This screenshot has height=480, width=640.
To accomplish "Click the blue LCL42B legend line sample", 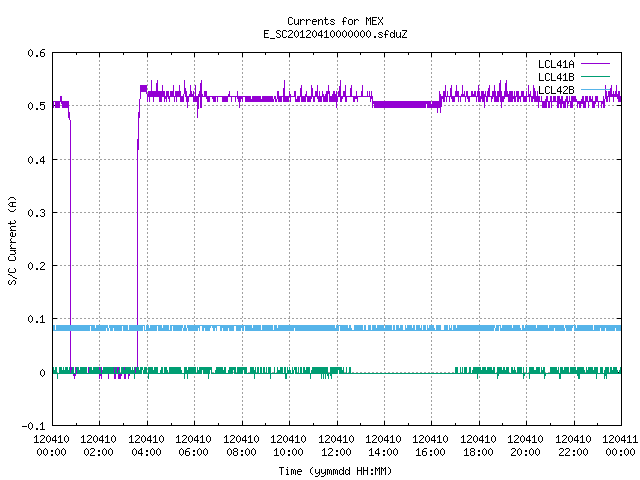I will tap(595, 90).
